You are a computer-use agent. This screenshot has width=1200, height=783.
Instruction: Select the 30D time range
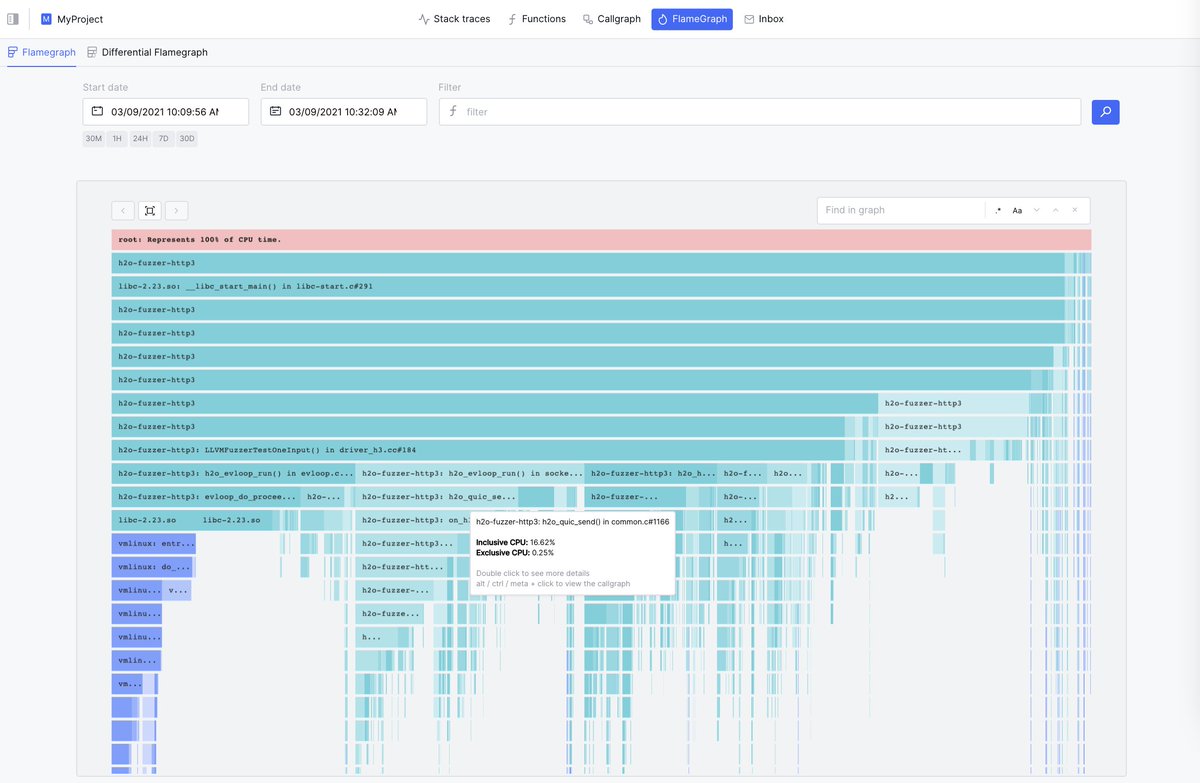coord(187,138)
